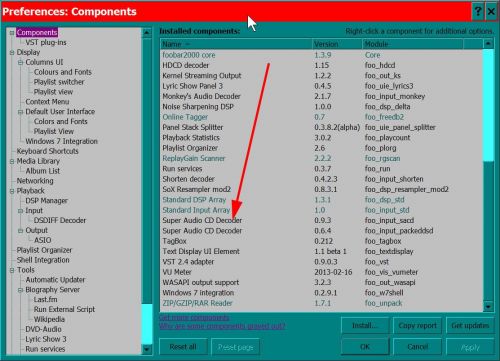
Task: Go to Keyboard Shortcuts
Action: pyautogui.click(x=47, y=151)
